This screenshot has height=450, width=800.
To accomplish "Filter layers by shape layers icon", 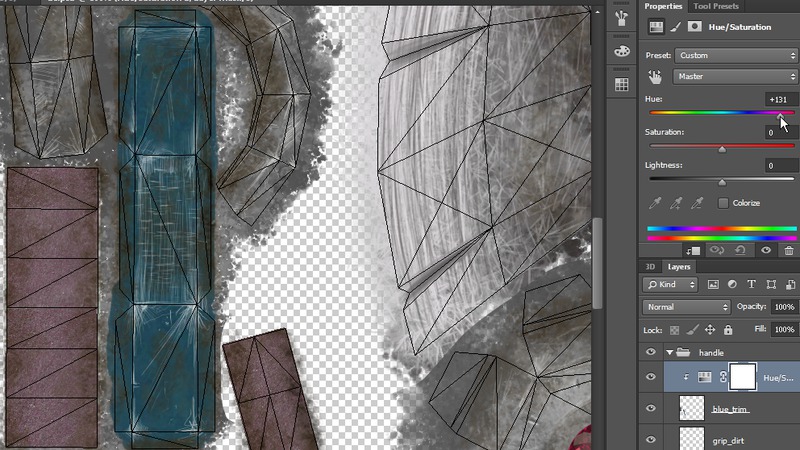I will click(x=771, y=285).
